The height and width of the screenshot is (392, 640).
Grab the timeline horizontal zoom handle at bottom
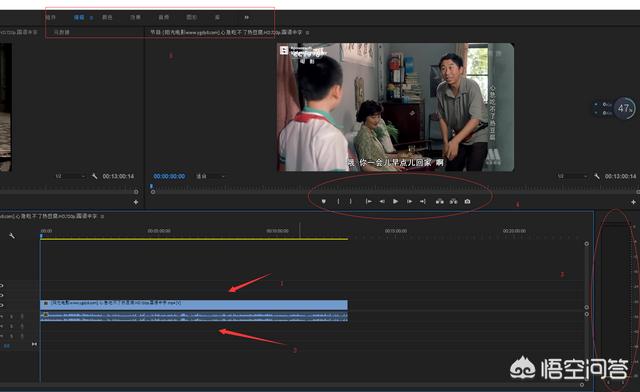(x=582, y=385)
